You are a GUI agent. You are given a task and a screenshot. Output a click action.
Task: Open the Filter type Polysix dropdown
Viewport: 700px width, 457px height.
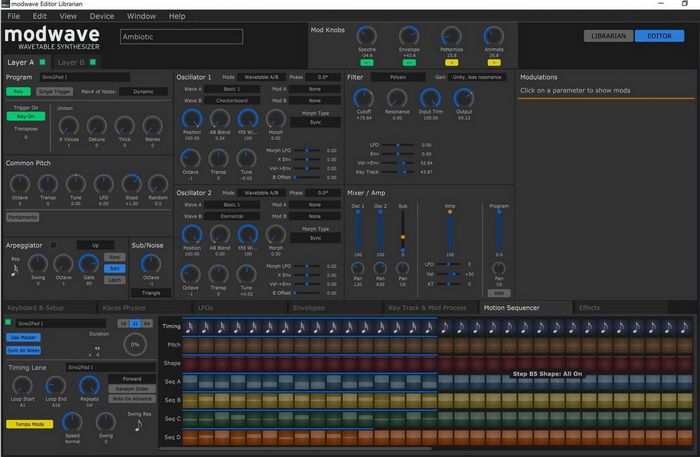(398, 77)
